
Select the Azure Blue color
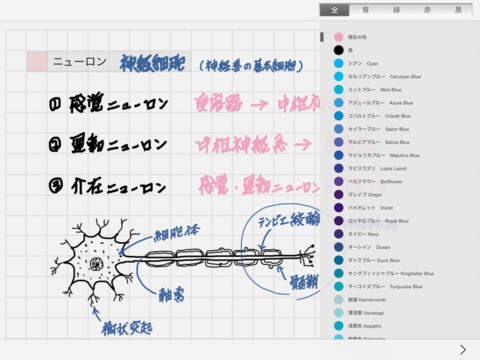tap(339, 103)
